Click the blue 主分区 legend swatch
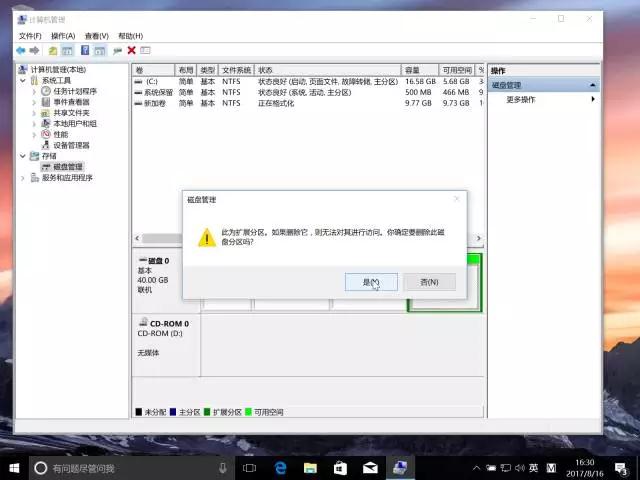640x480 pixels. 173,412
